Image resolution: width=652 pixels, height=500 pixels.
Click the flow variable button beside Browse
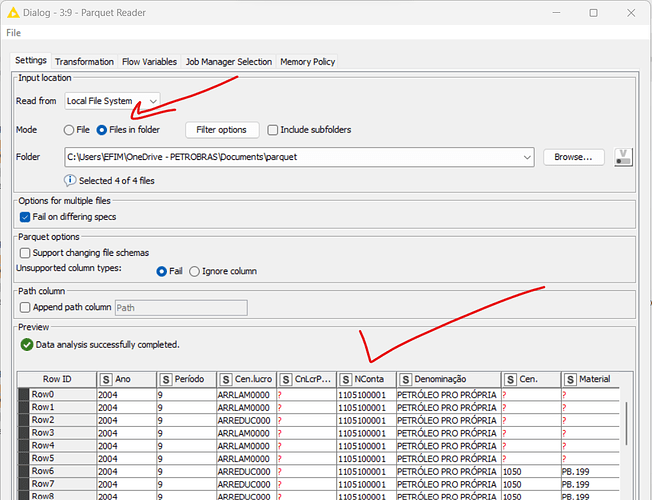coord(623,157)
